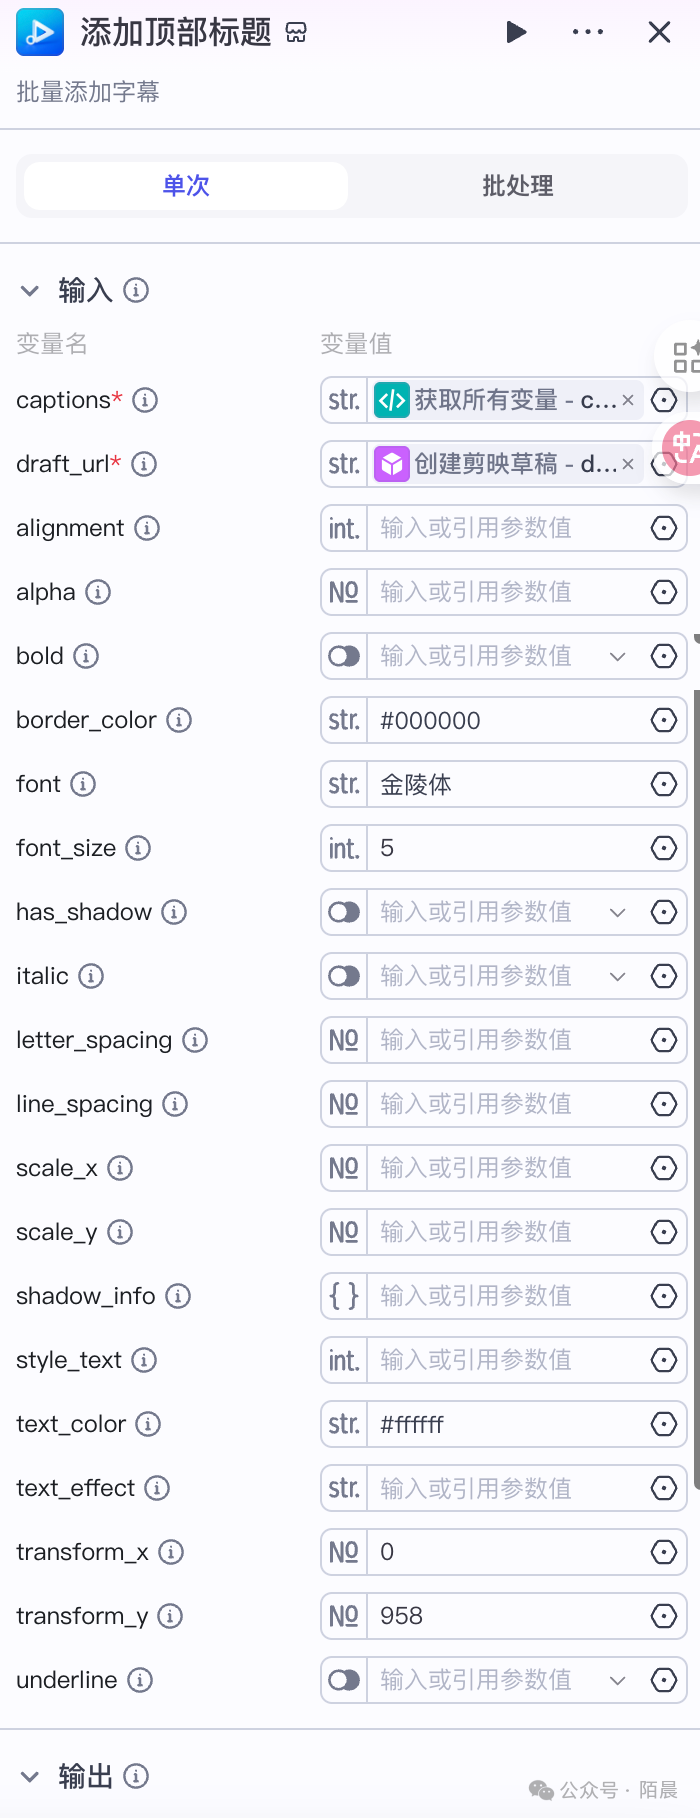Click the text_color field showing #ffffff

click(505, 1424)
